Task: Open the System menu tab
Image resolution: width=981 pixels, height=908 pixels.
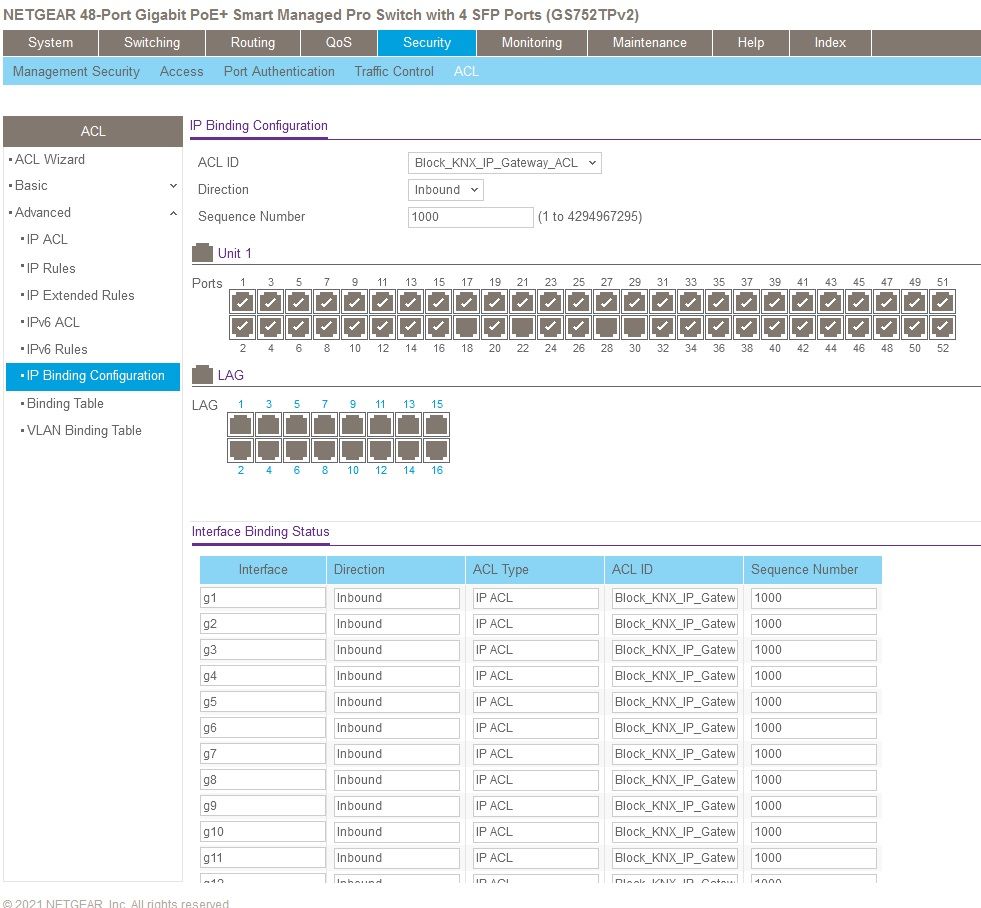Action: (50, 43)
